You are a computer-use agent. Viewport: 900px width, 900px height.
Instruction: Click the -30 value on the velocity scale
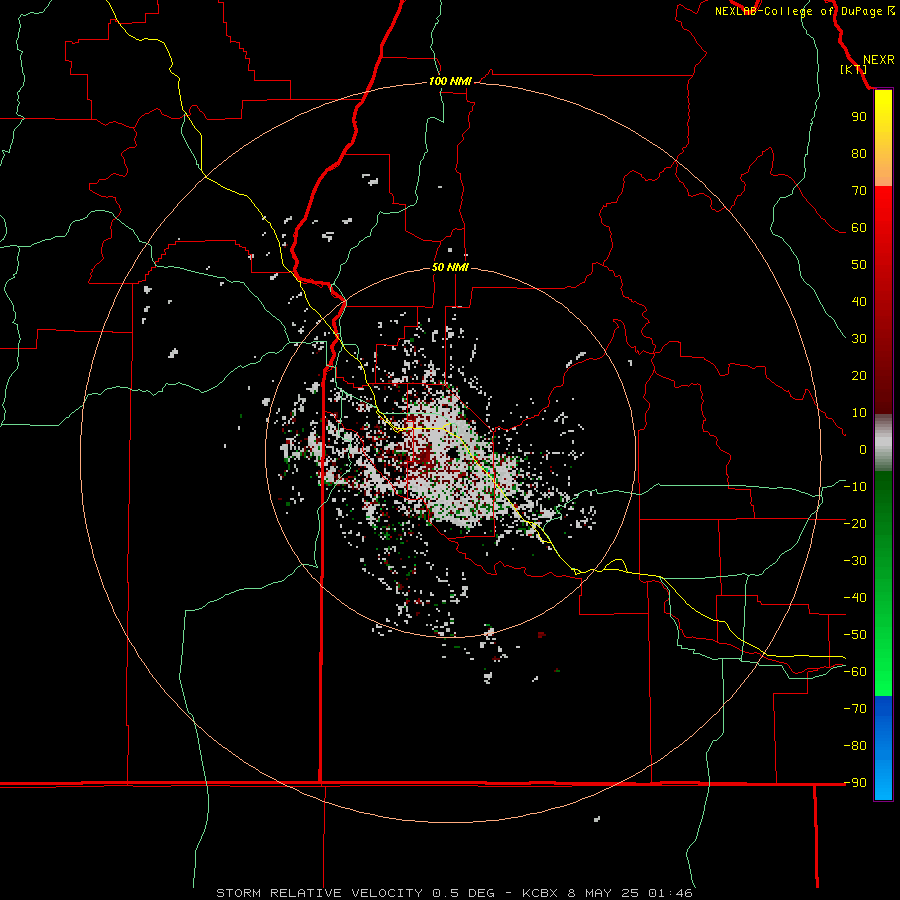855,561
